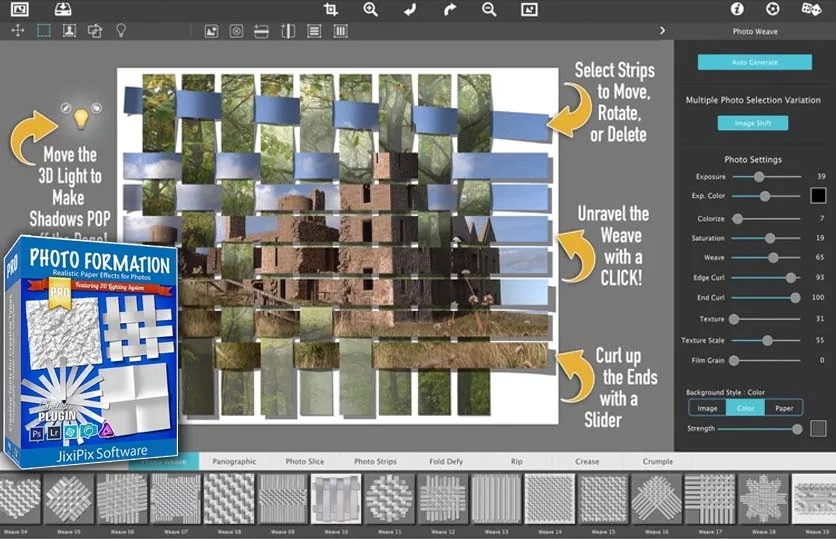836x539 pixels.
Task: Choose the rectangle selection tool
Action: [44, 31]
